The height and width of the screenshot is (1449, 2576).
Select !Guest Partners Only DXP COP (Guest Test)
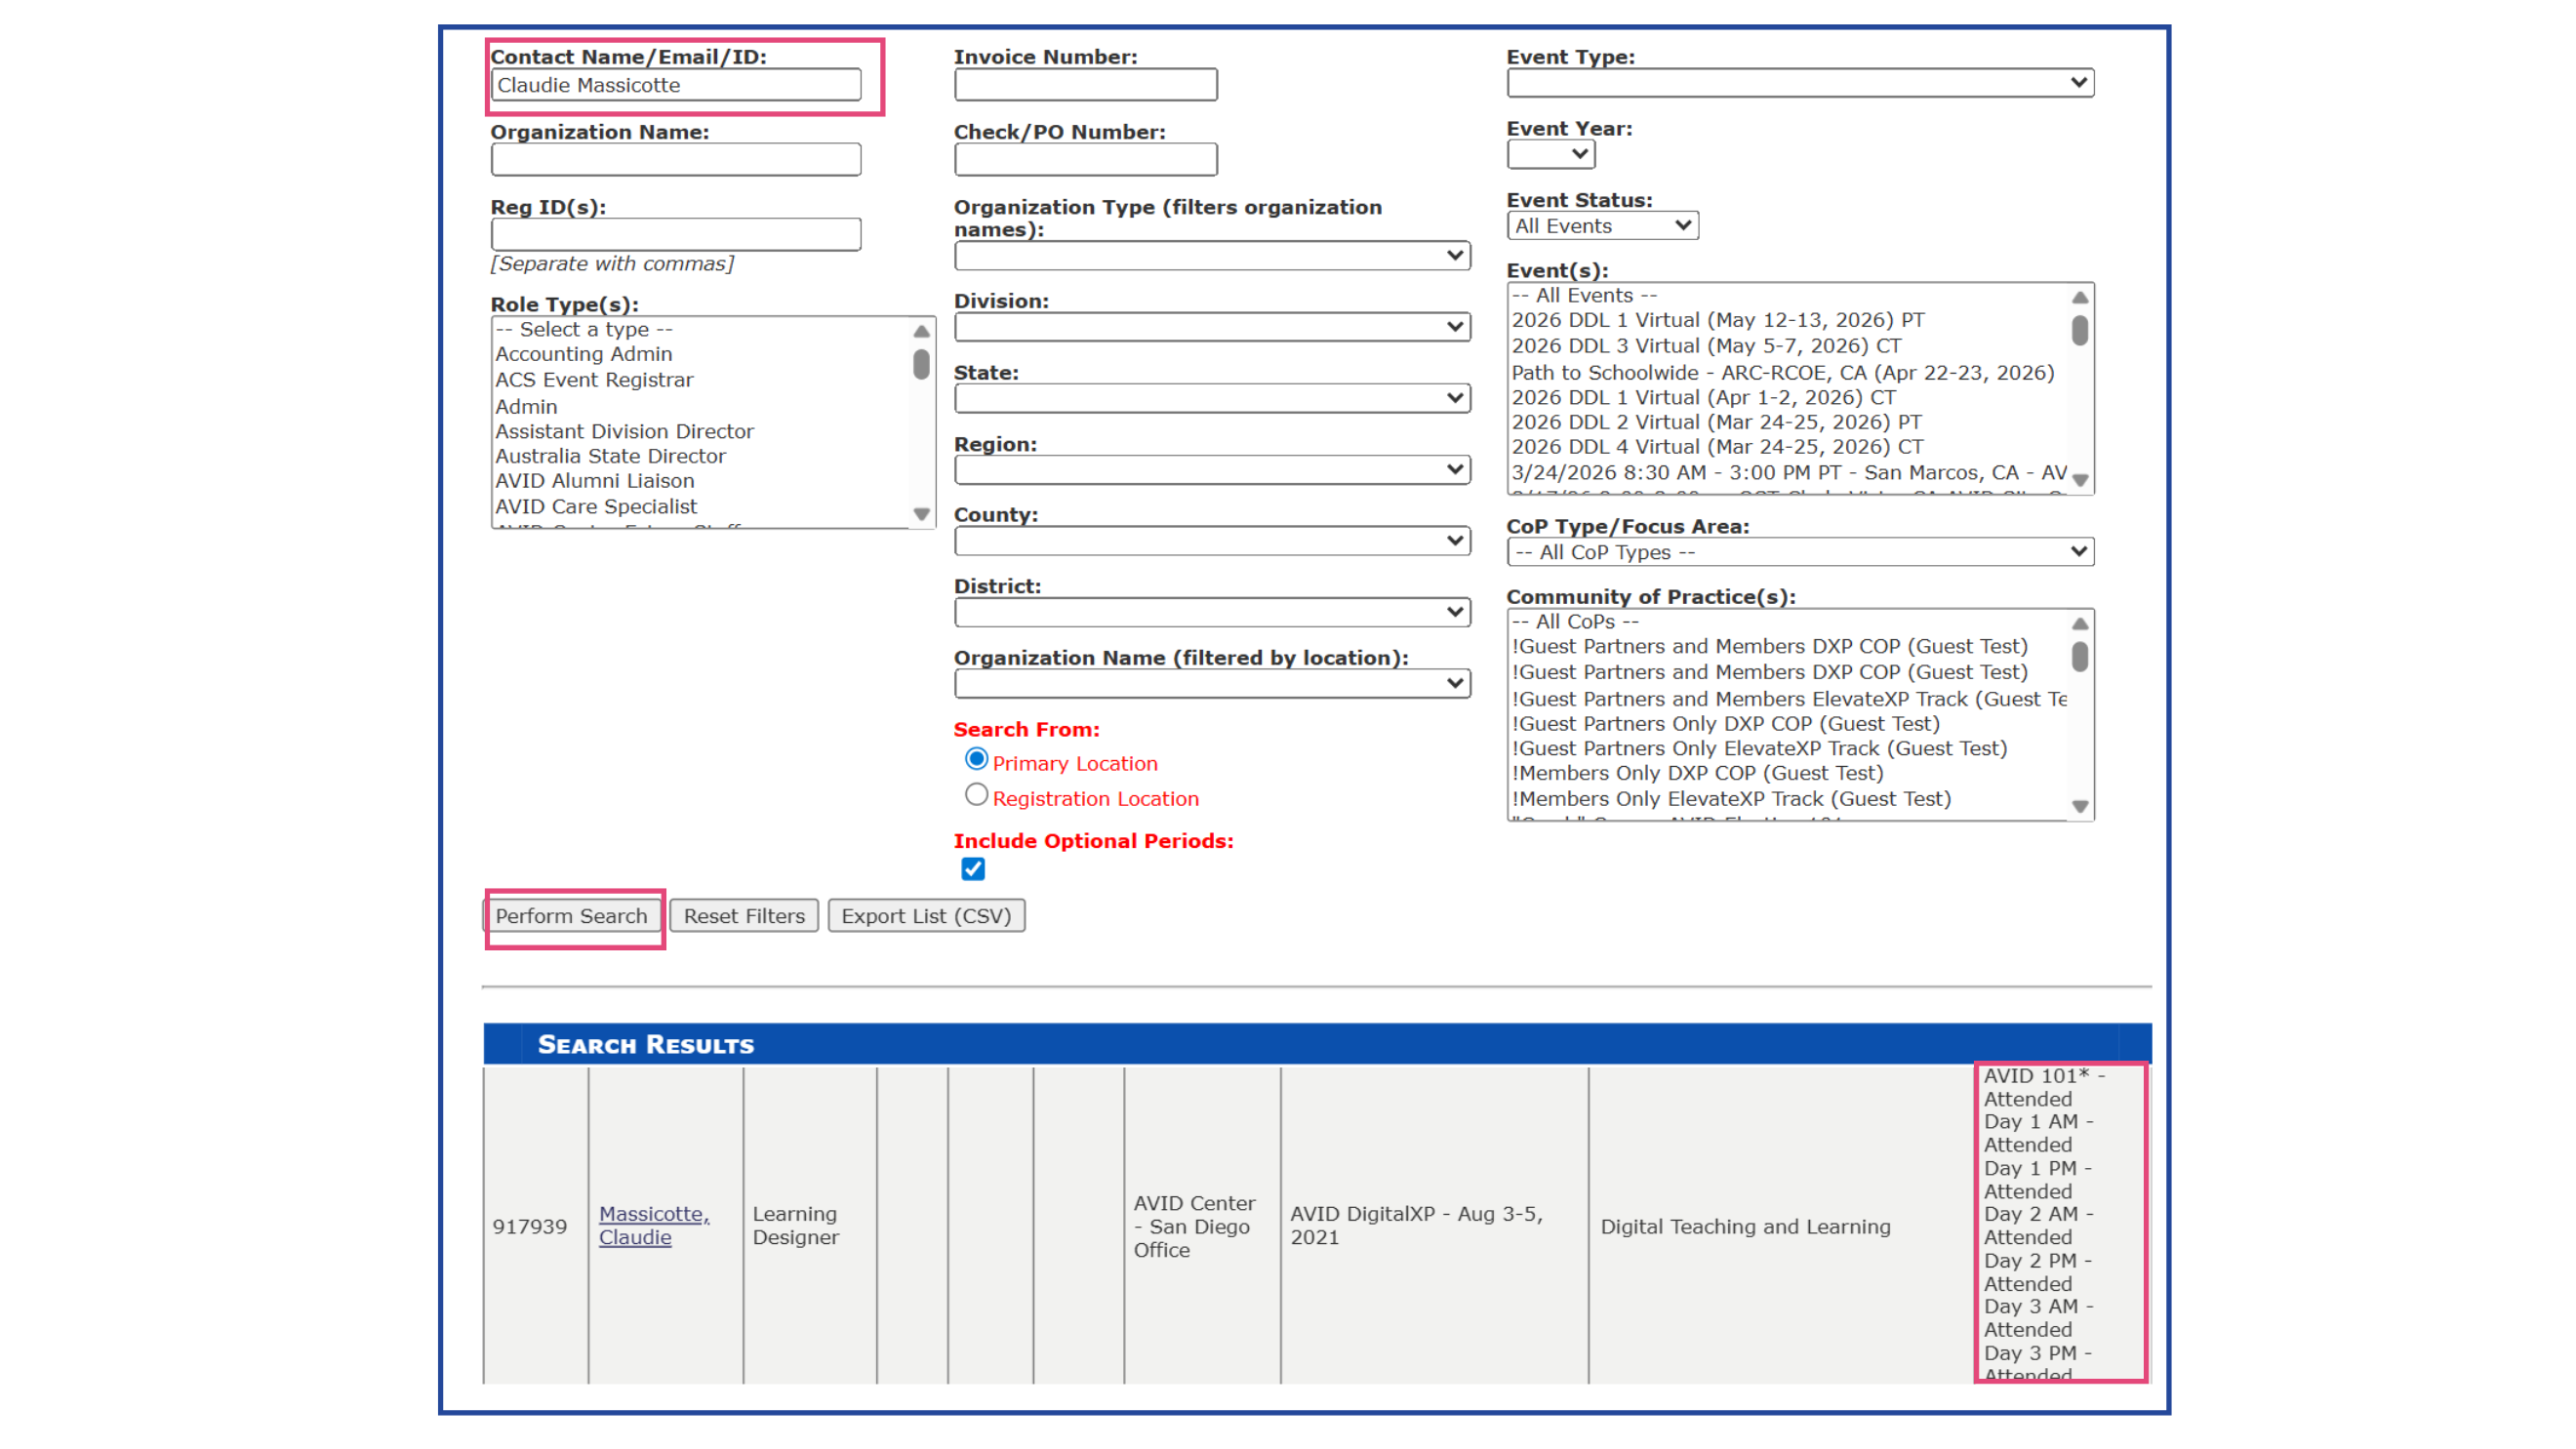point(1725,724)
